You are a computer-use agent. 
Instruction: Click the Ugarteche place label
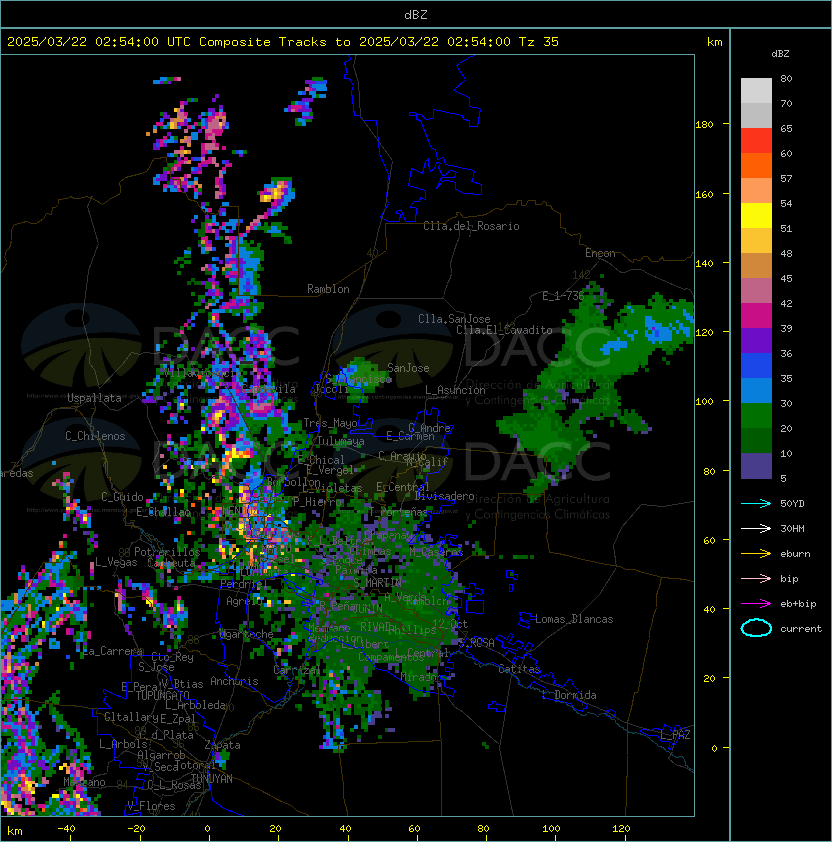pyautogui.click(x=246, y=634)
